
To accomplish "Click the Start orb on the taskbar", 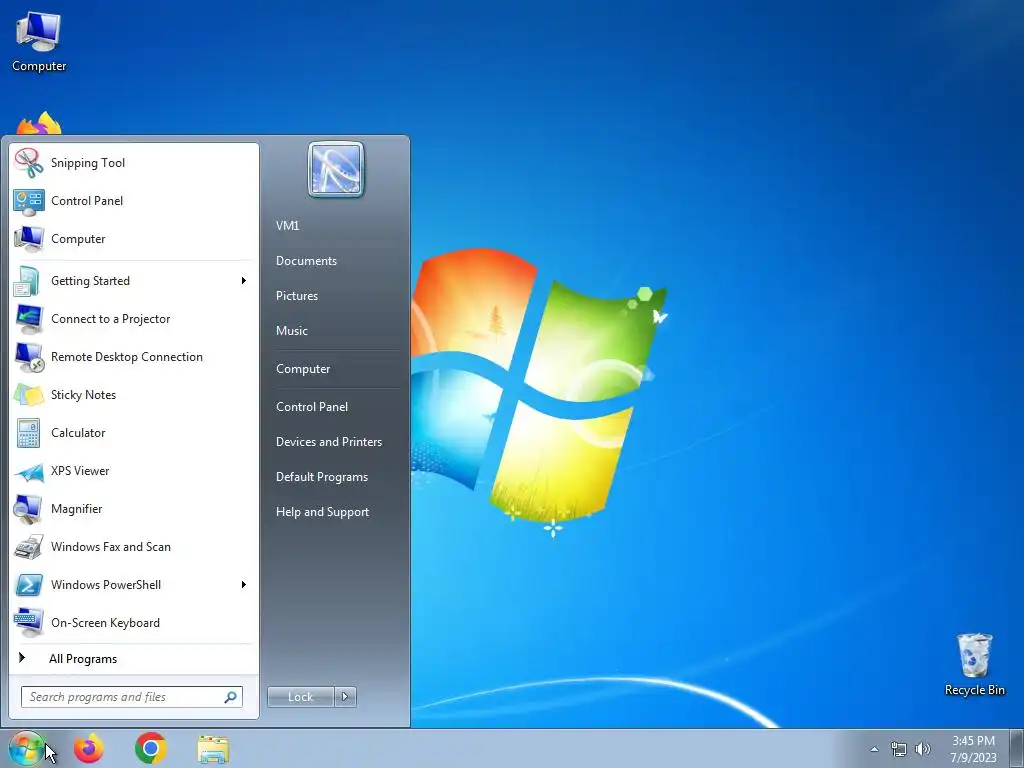I will pos(26,748).
